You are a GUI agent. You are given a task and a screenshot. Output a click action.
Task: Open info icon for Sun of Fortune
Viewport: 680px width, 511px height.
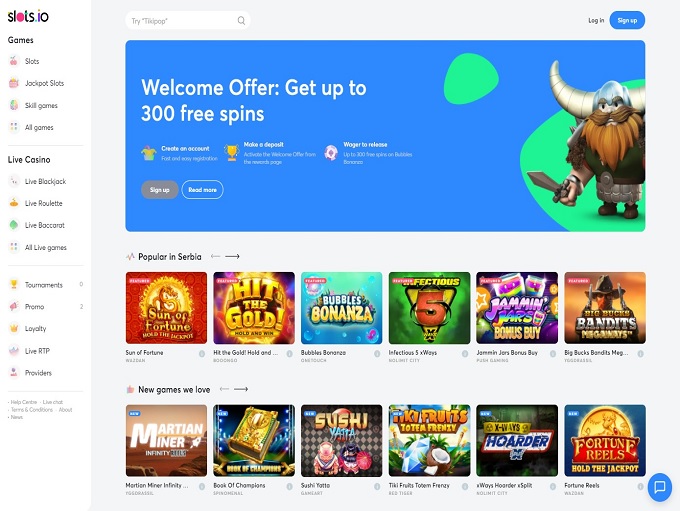click(x=202, y=354)
